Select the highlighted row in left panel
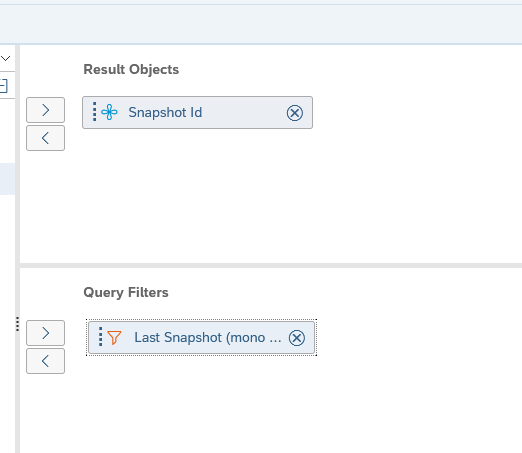 [x=7, y=179]
